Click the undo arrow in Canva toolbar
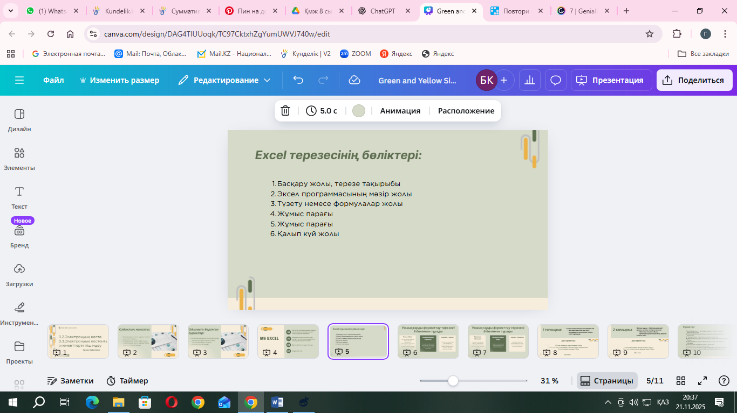This screenshot has height=413, width=737. click(x=298, y=80)
